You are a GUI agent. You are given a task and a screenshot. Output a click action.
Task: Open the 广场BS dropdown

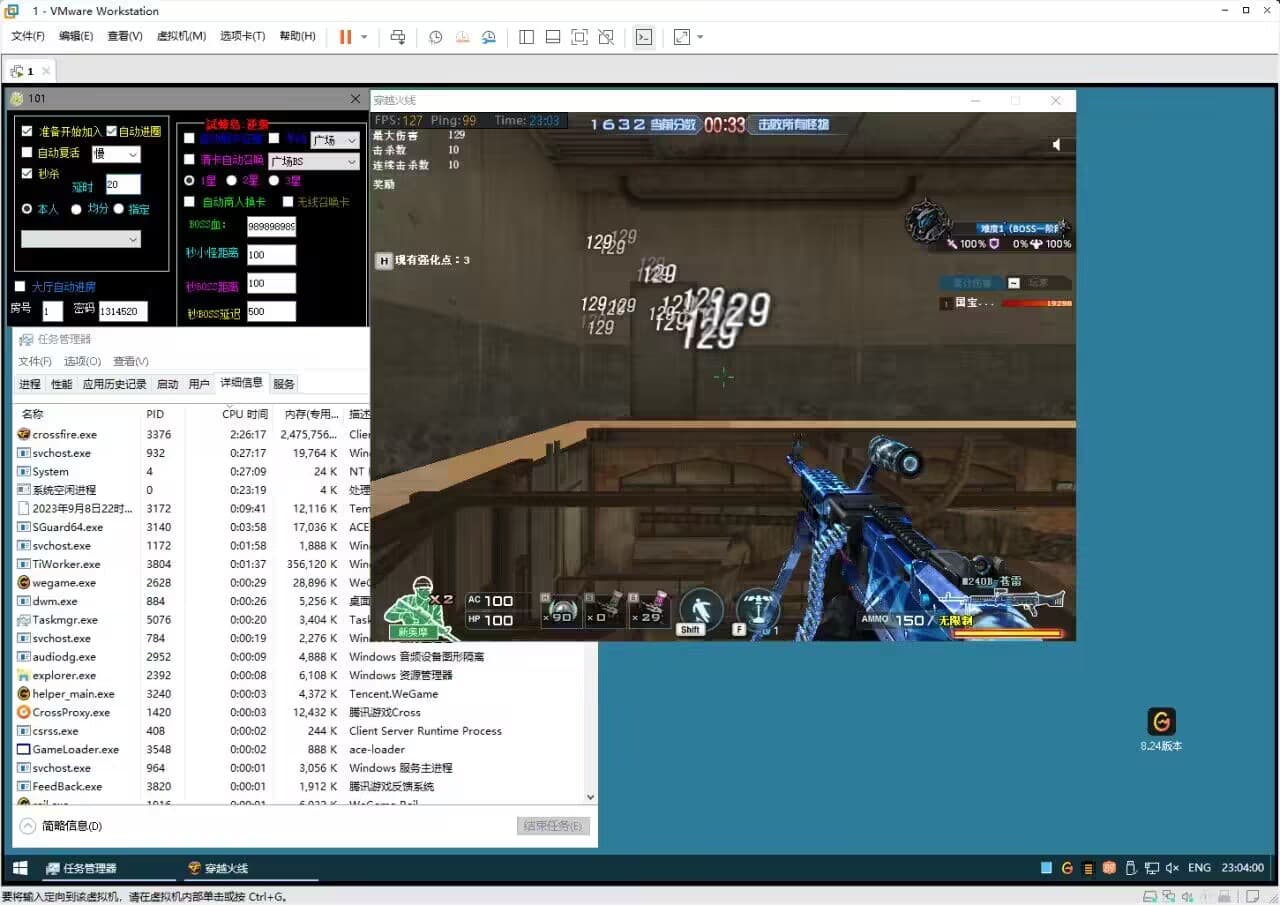[313, 161]
